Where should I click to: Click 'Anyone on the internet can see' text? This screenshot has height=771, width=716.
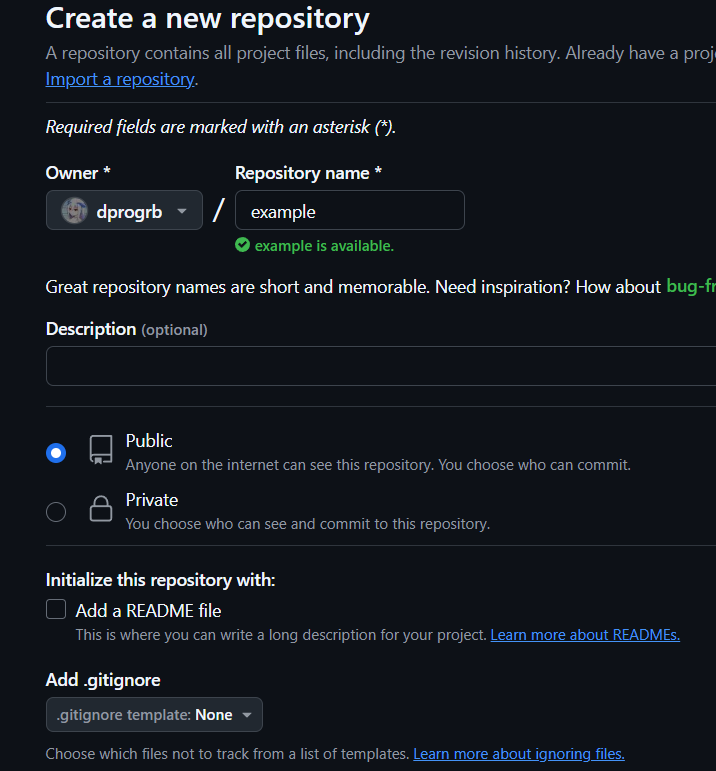378,465
